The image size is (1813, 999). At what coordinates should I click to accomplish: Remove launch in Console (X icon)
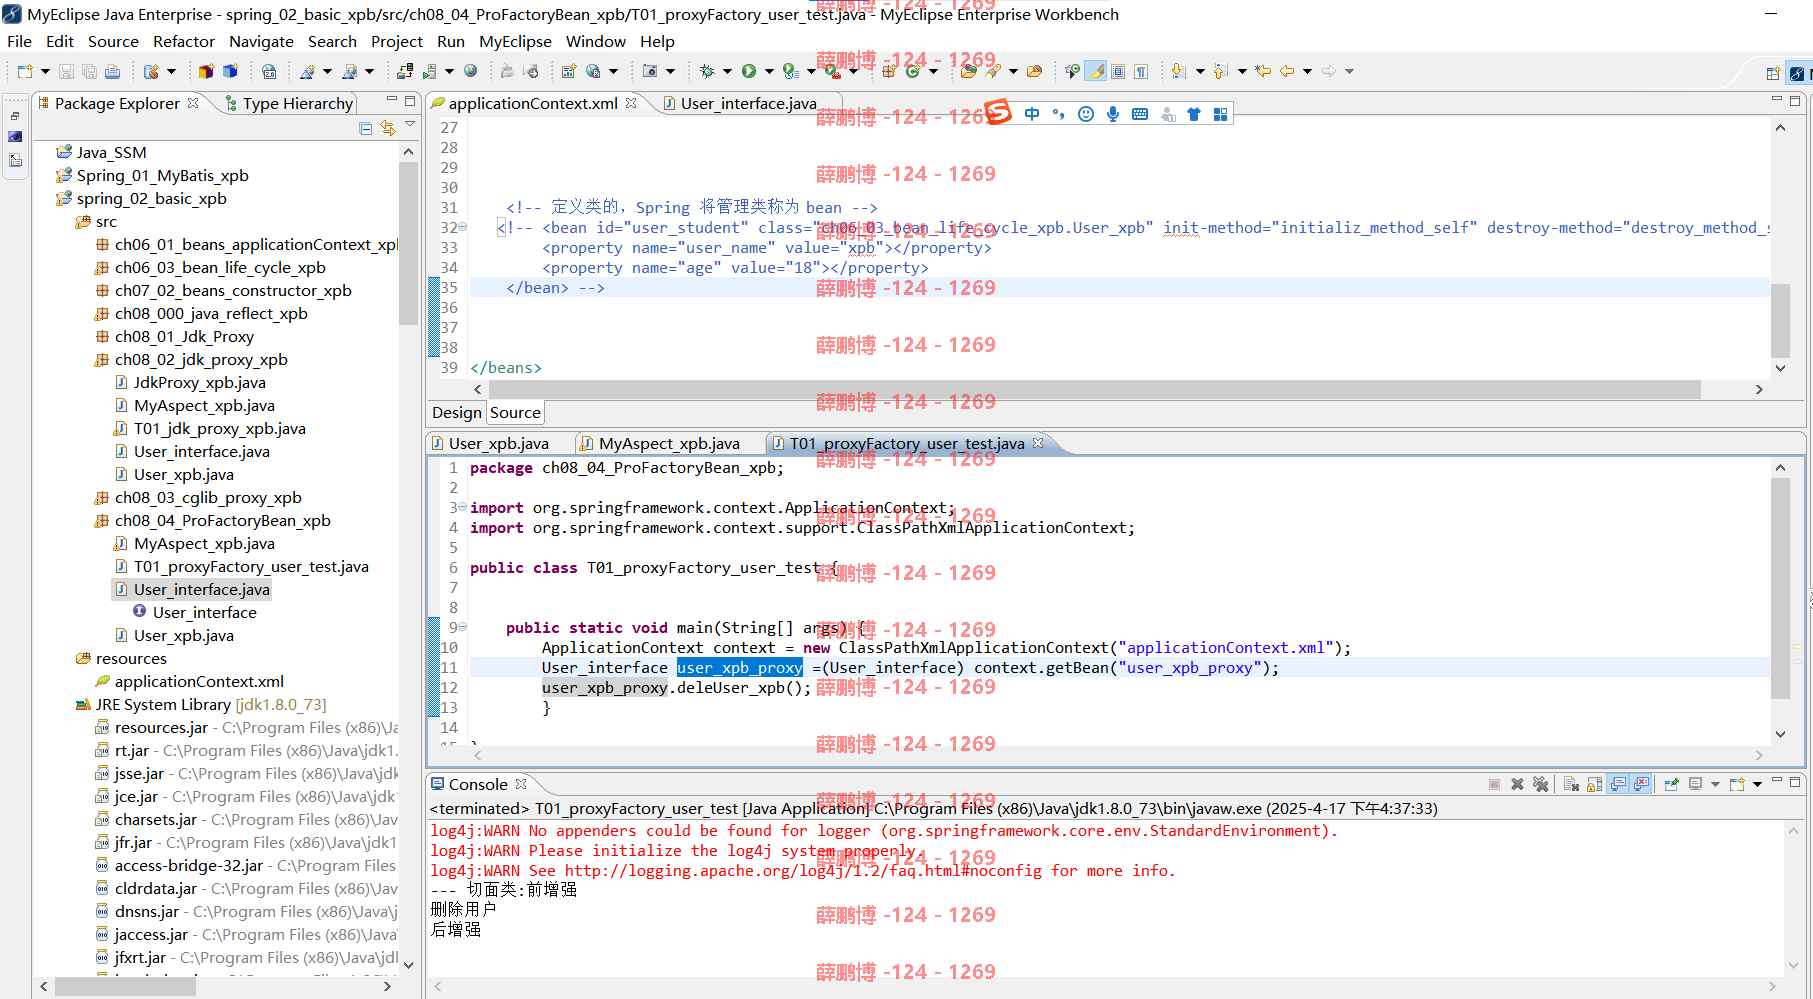(1517, 784)
